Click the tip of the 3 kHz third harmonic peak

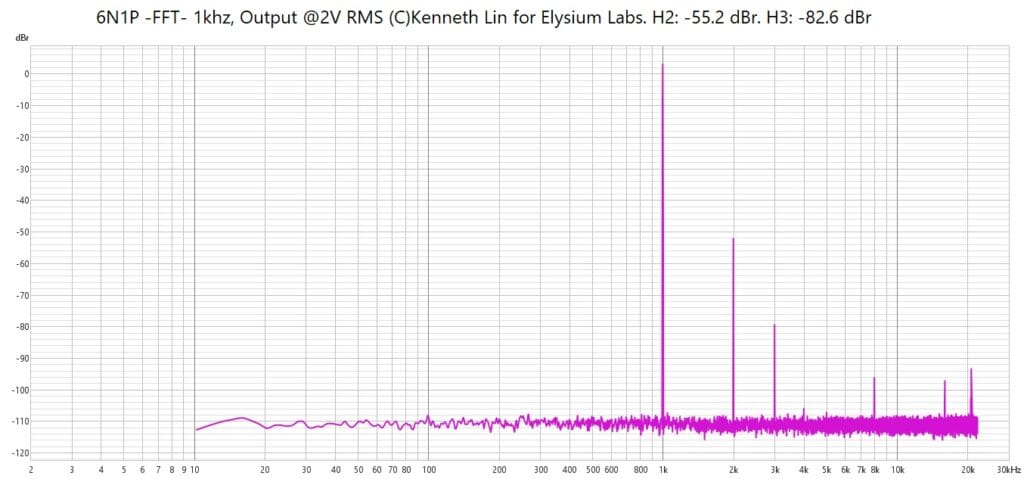(x=775, y=325)
